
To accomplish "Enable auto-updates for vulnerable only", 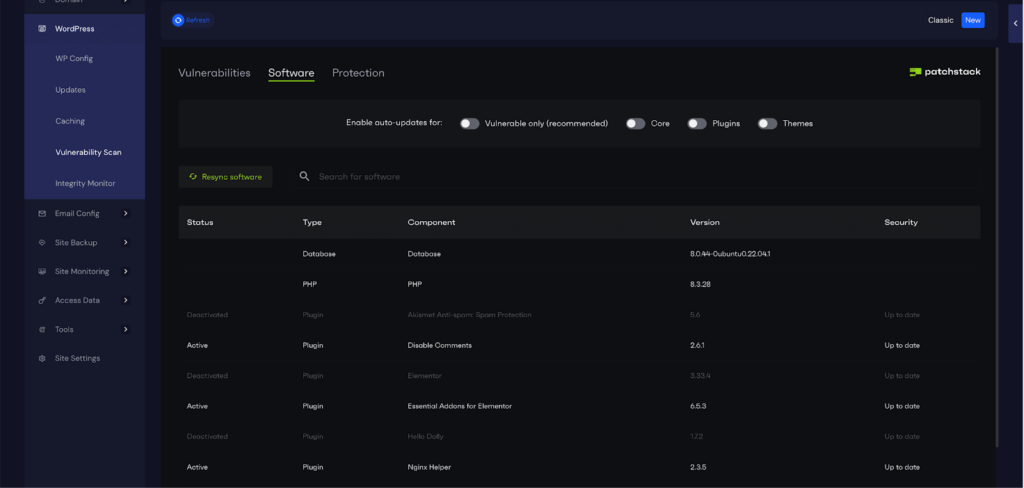I will (469, 124).
